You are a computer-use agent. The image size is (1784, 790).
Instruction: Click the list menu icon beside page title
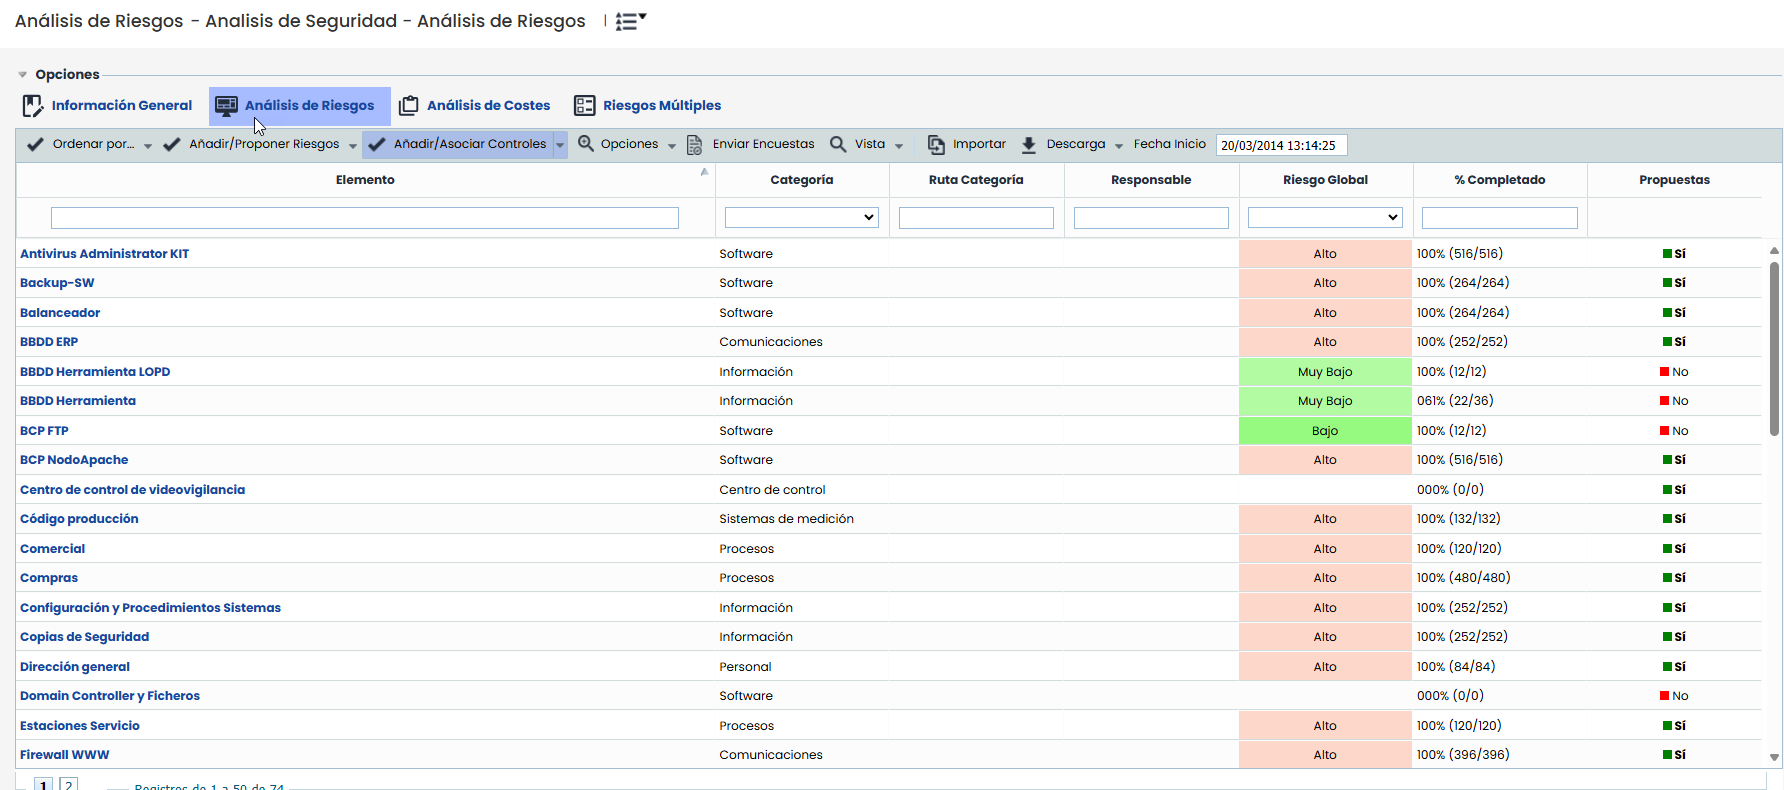(x=629, y=21)
